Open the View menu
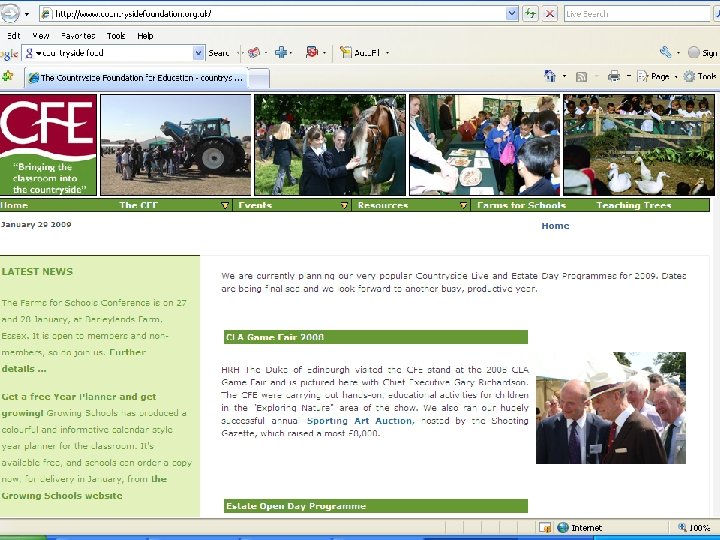 [41, 36]
